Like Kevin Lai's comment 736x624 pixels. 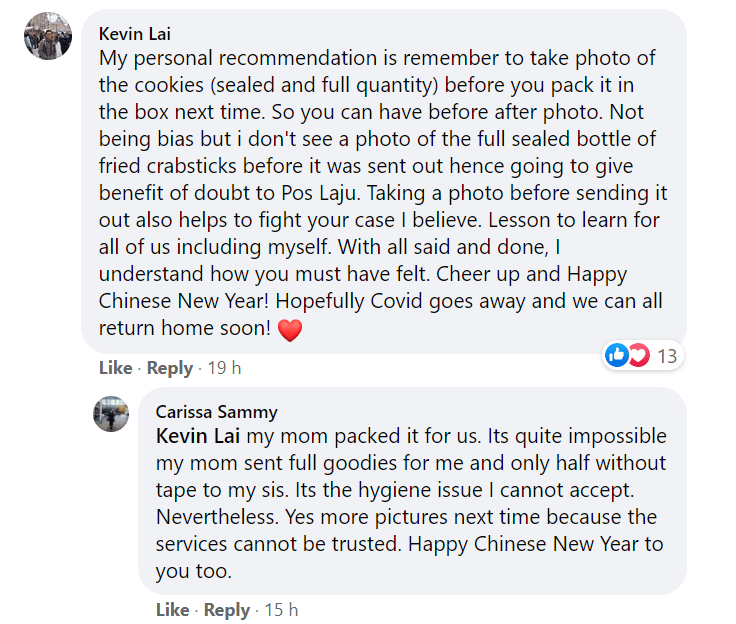click(115, 368)
